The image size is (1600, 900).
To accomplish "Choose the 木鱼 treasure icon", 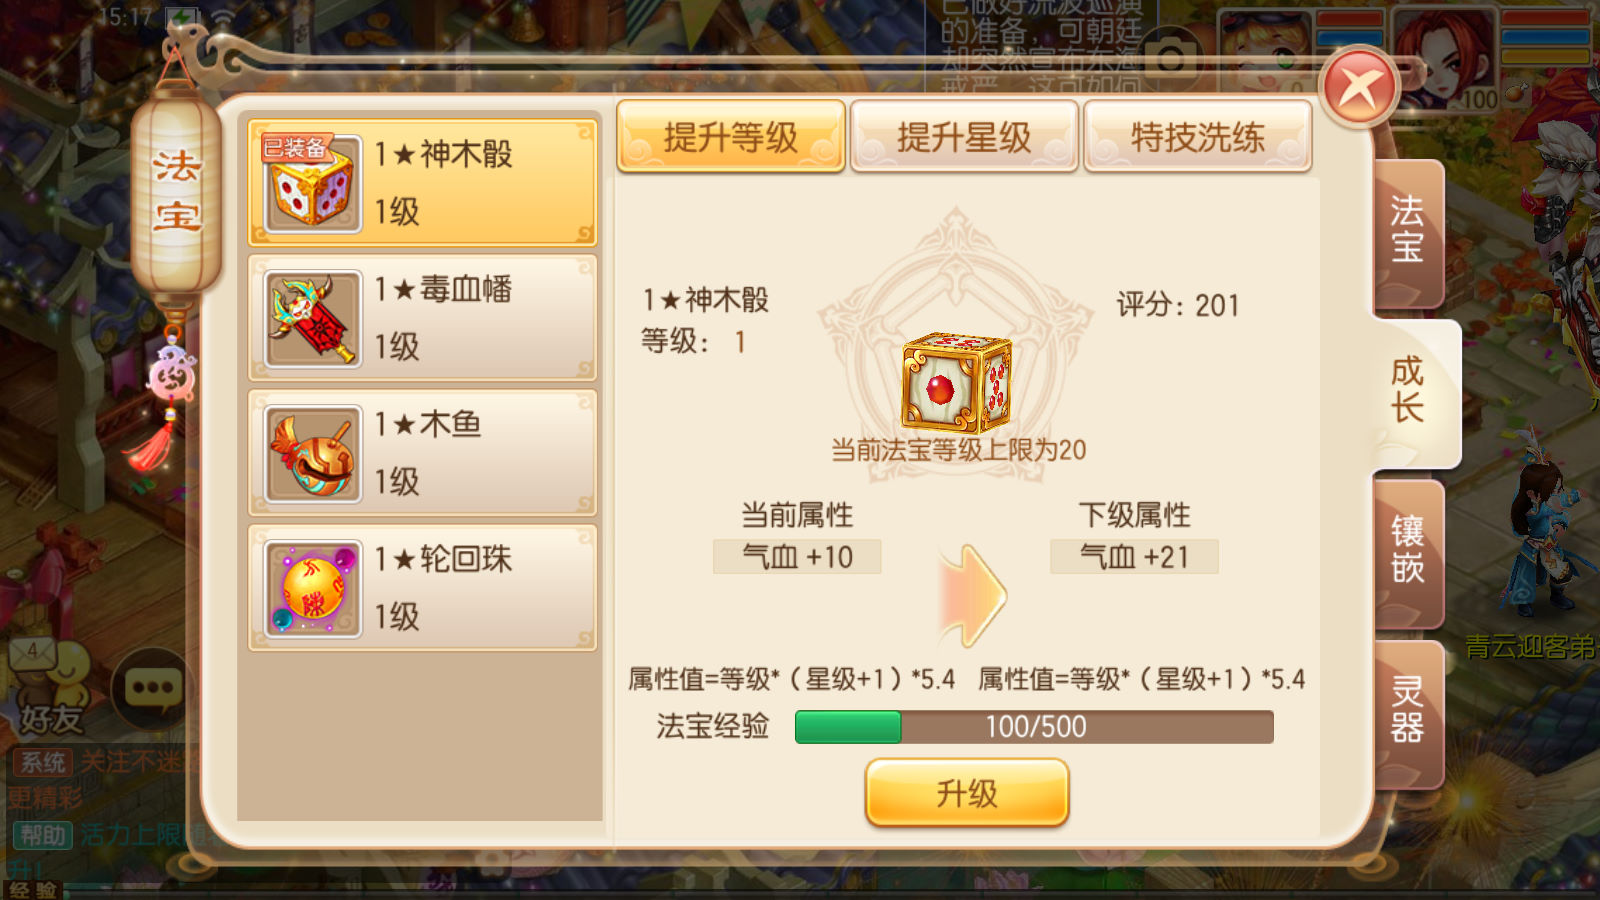I will tap(313, 454).
